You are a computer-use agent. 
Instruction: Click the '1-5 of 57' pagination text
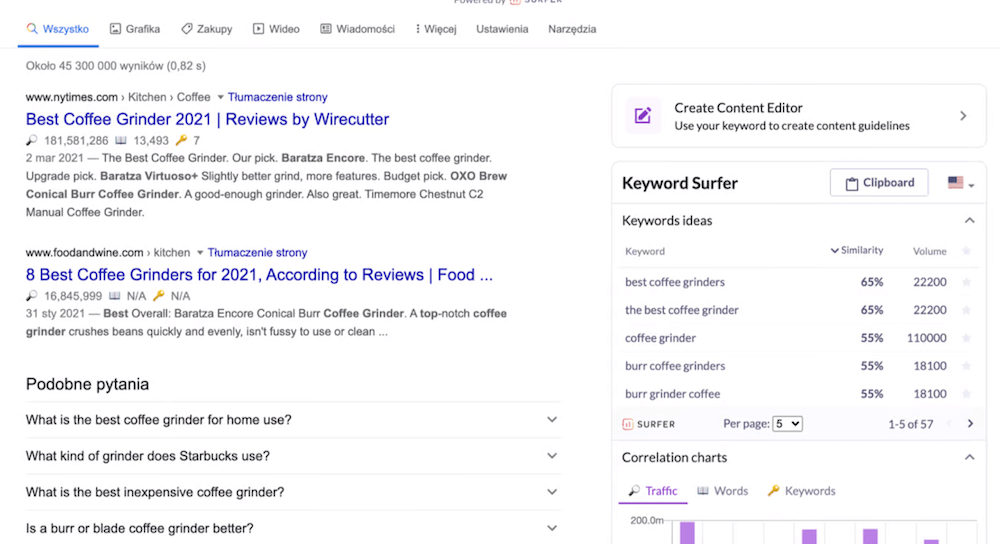point(911,424)
